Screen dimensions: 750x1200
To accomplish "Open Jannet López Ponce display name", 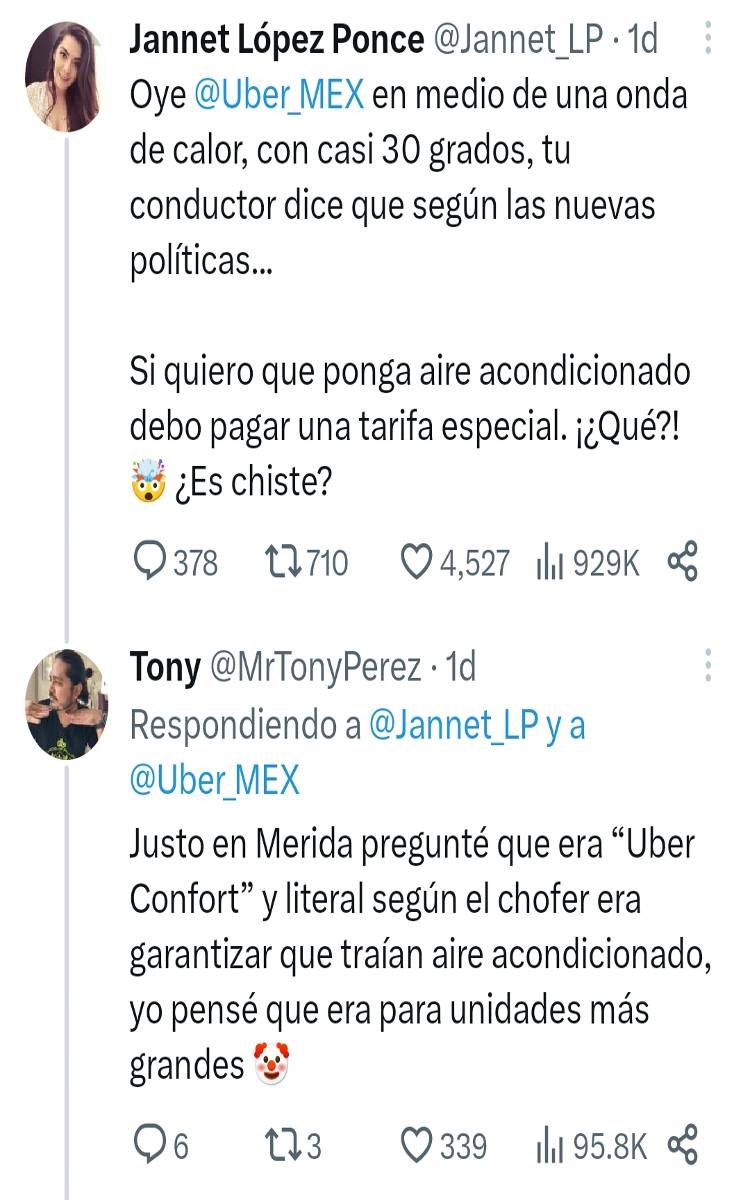I will point(277,40).
